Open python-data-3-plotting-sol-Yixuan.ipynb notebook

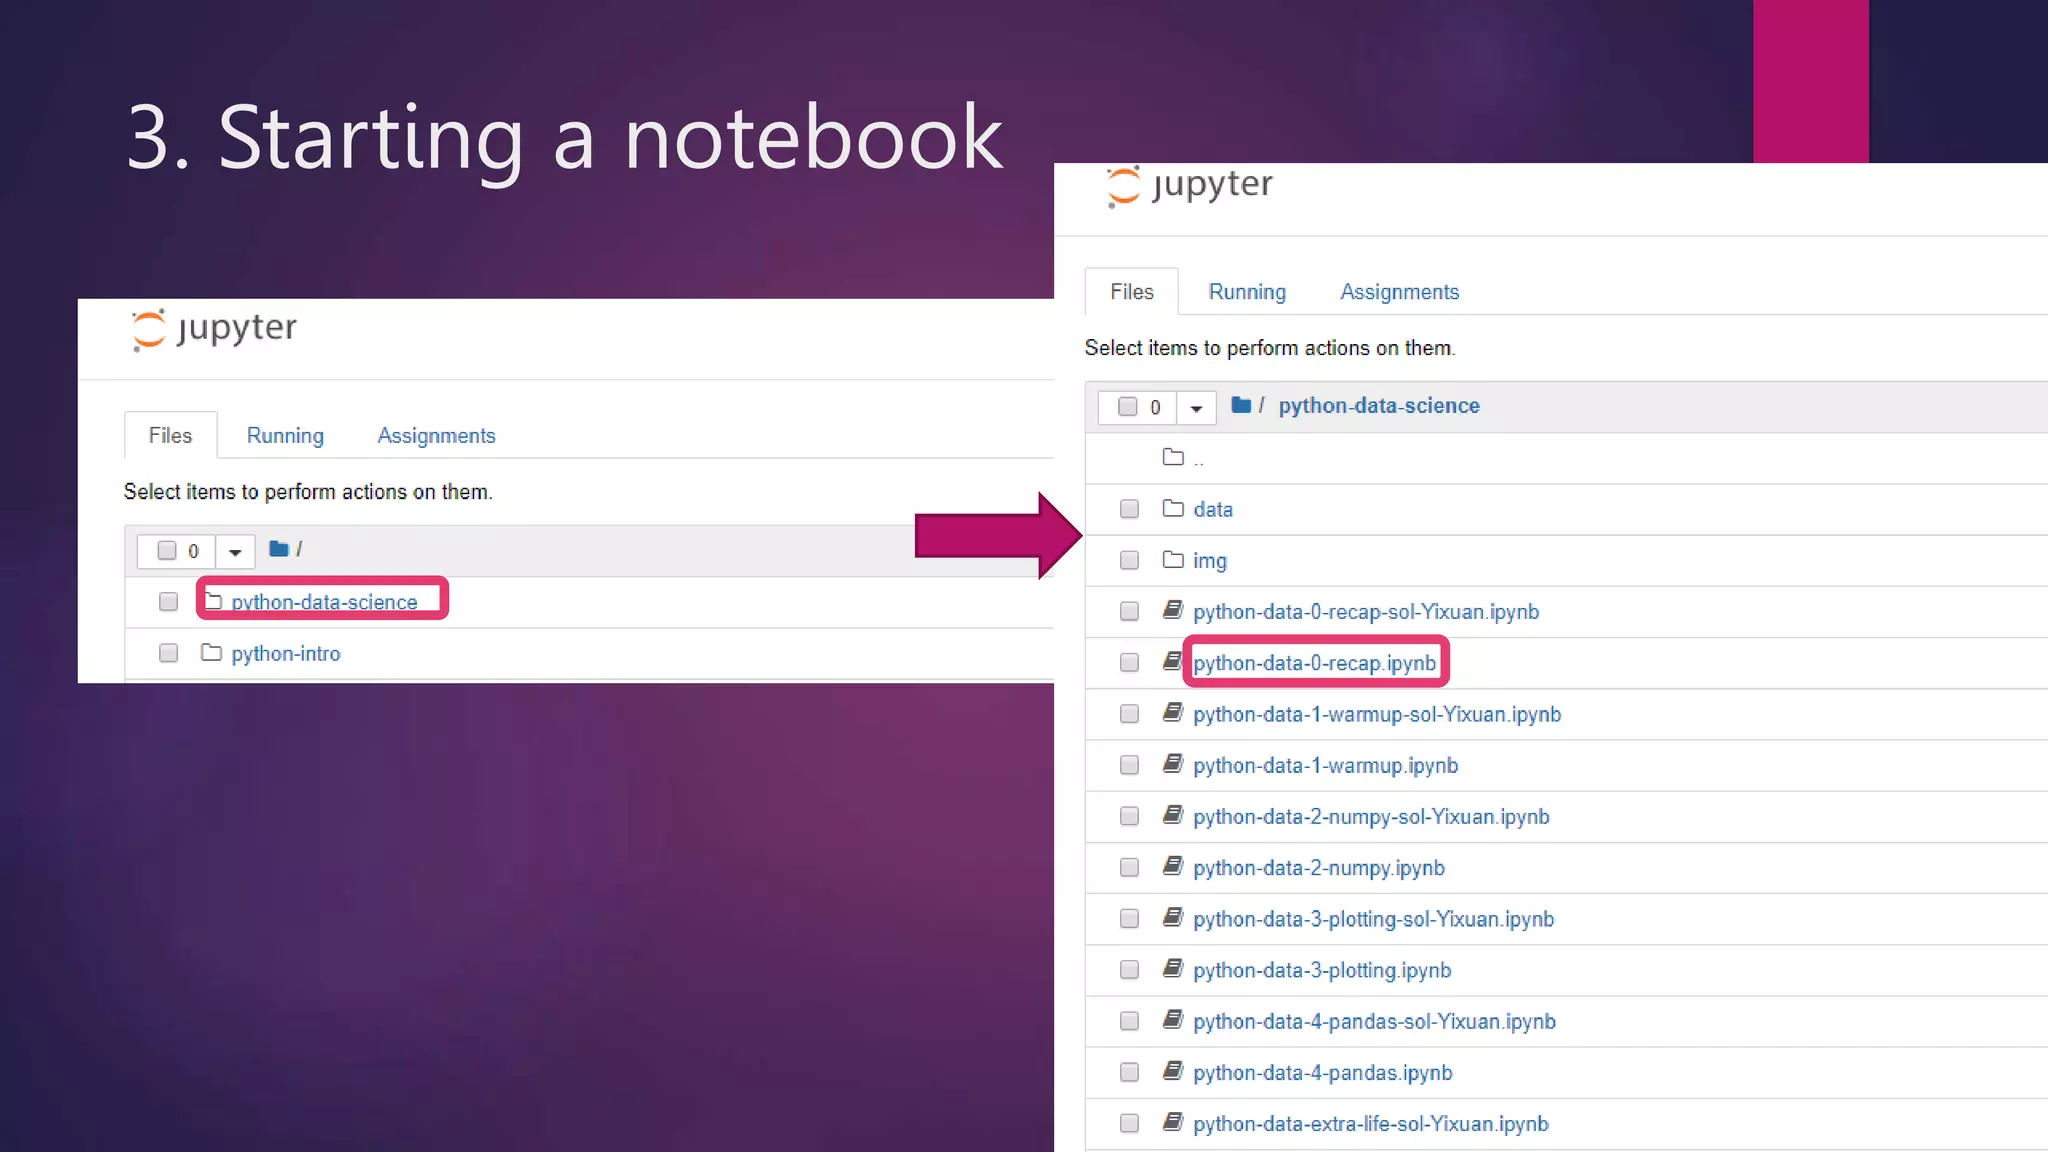point(1373,919)
